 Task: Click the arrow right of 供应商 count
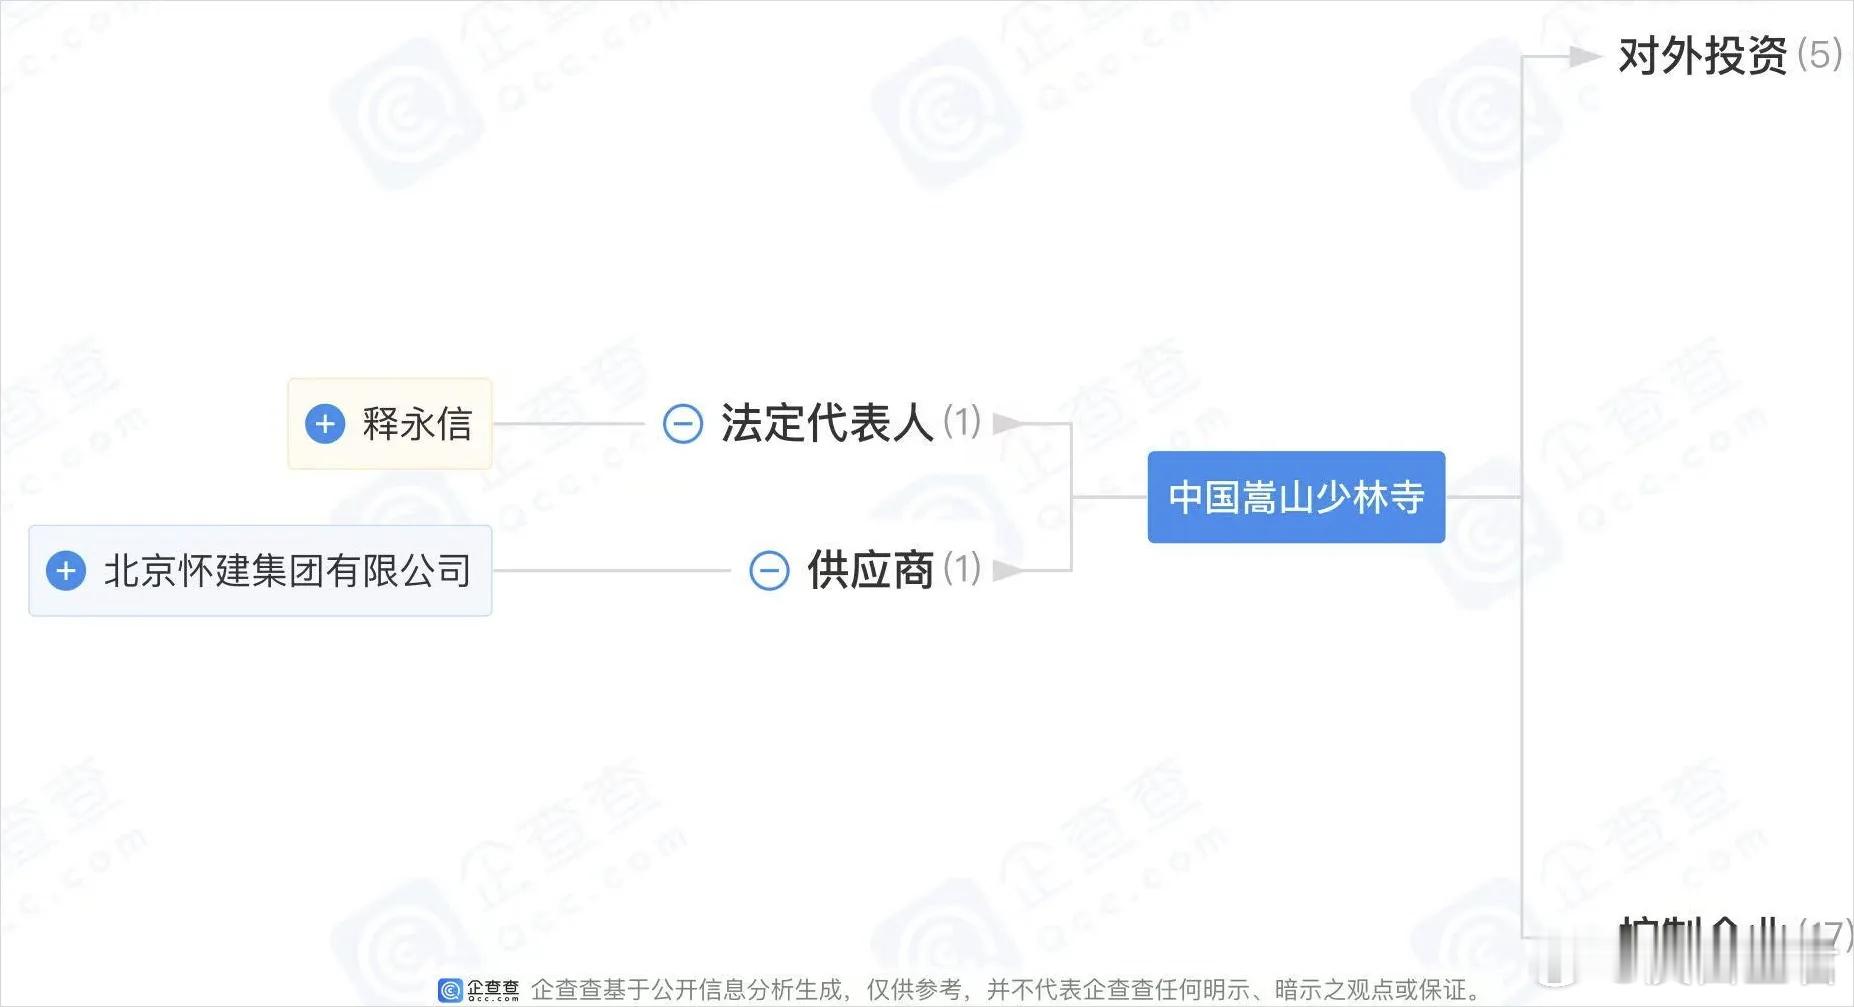tap(1008, 571)
